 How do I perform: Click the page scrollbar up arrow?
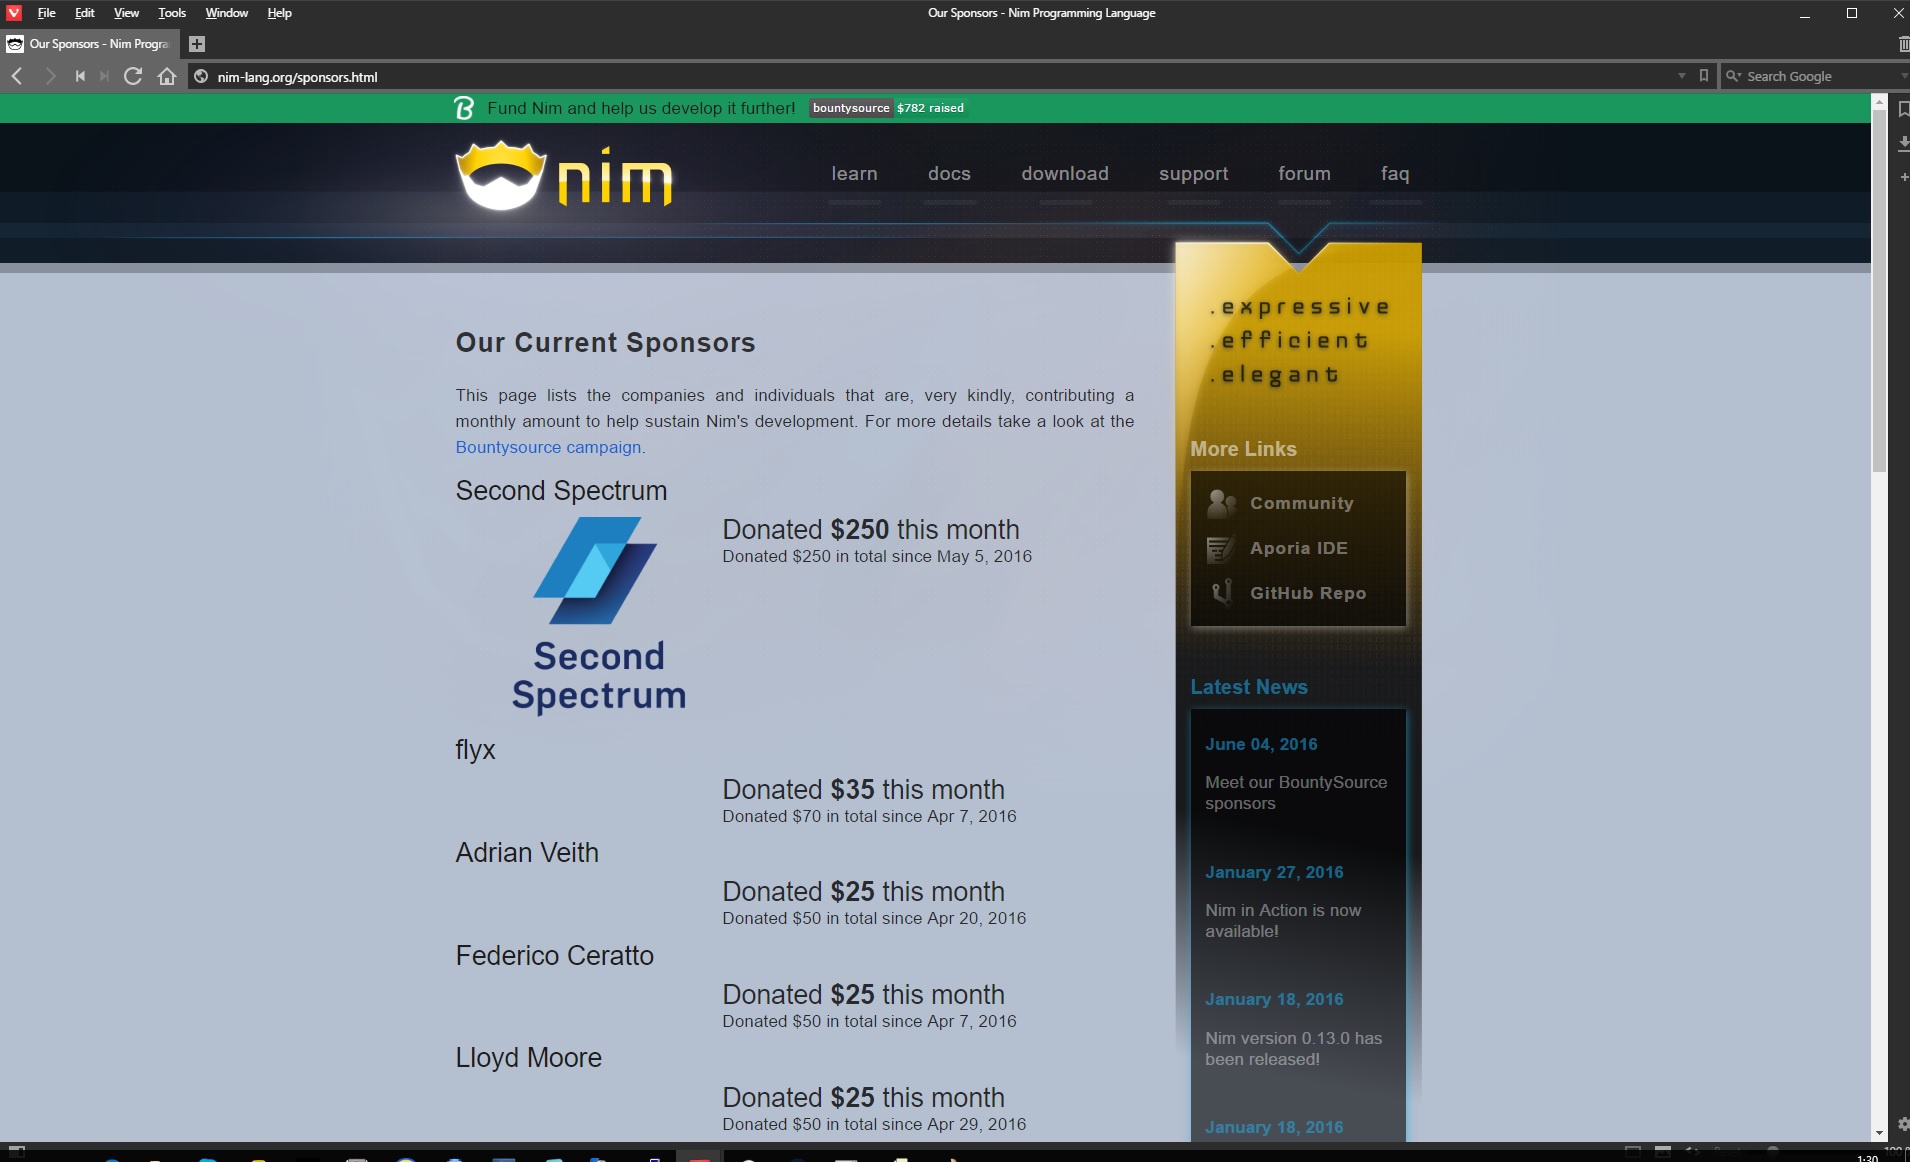tap(1879, 102)
